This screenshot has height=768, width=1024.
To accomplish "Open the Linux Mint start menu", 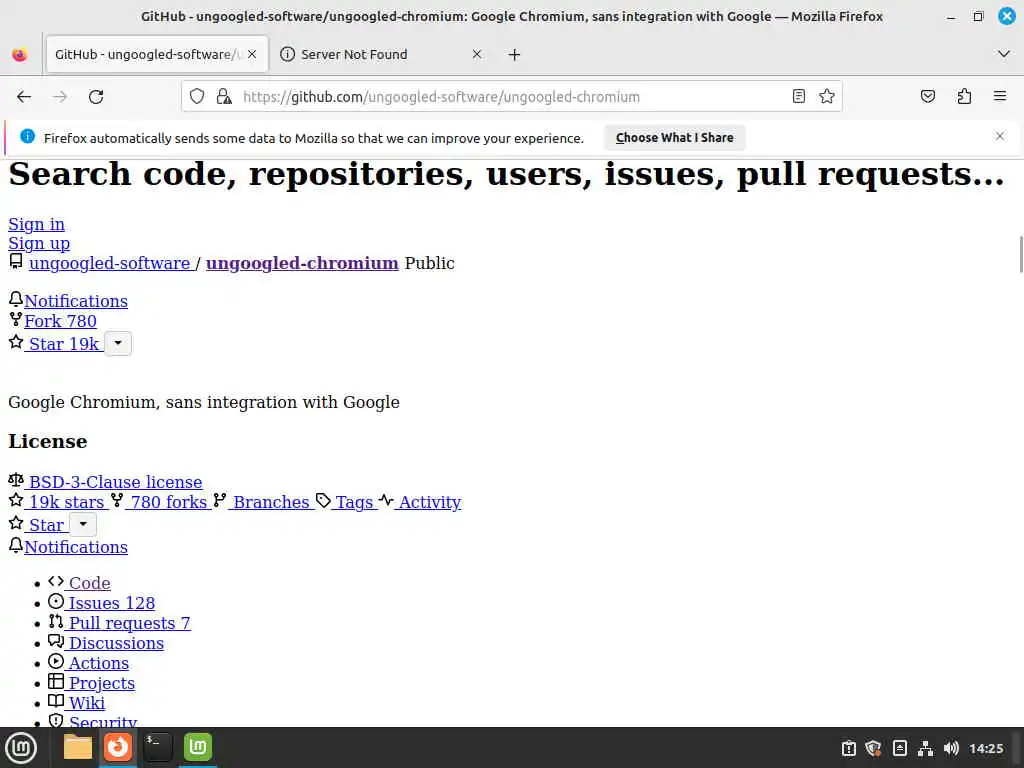I will point(21,748).
